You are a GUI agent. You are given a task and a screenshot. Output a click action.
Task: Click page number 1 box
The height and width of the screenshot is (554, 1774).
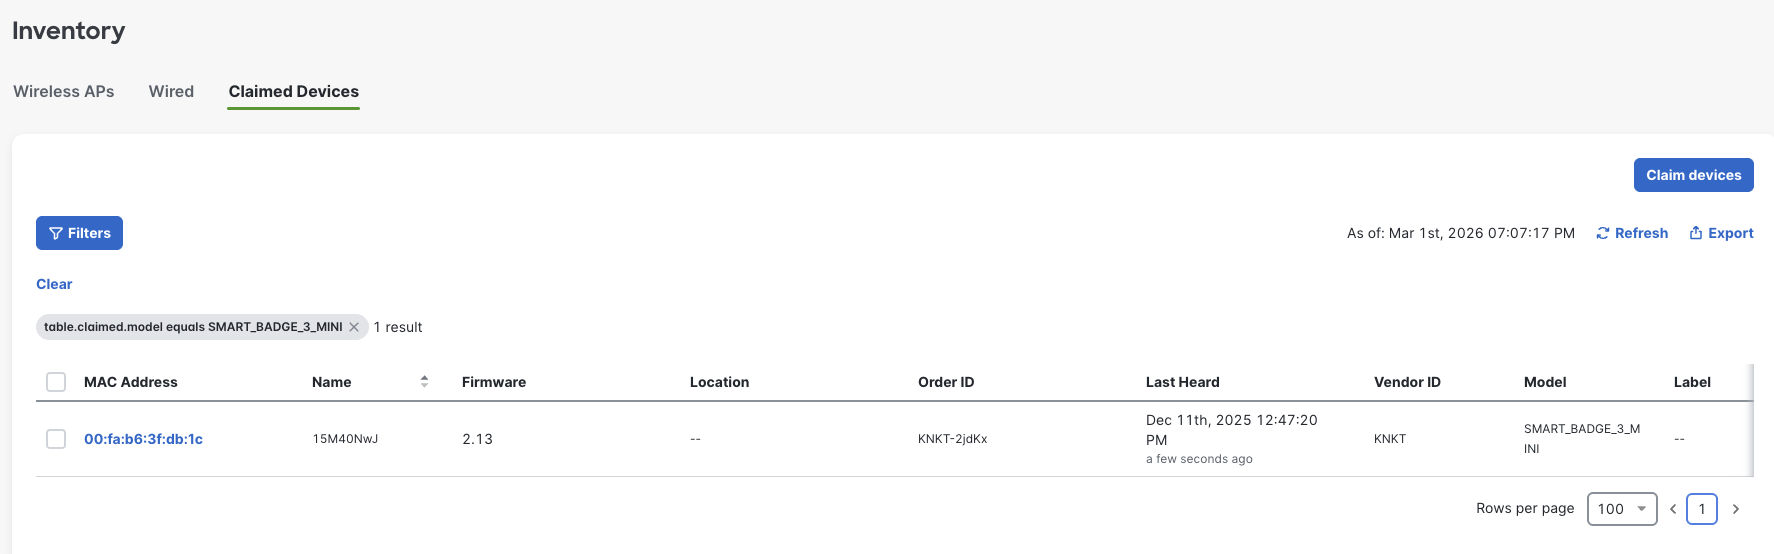(1701, 509)
